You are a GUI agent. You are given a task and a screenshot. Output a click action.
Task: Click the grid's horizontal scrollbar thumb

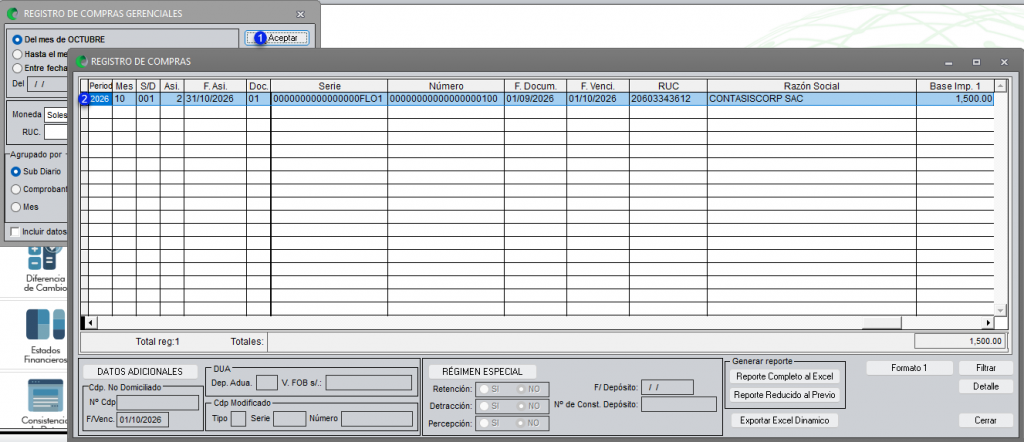pyautogui.click(x=882, y=323)
